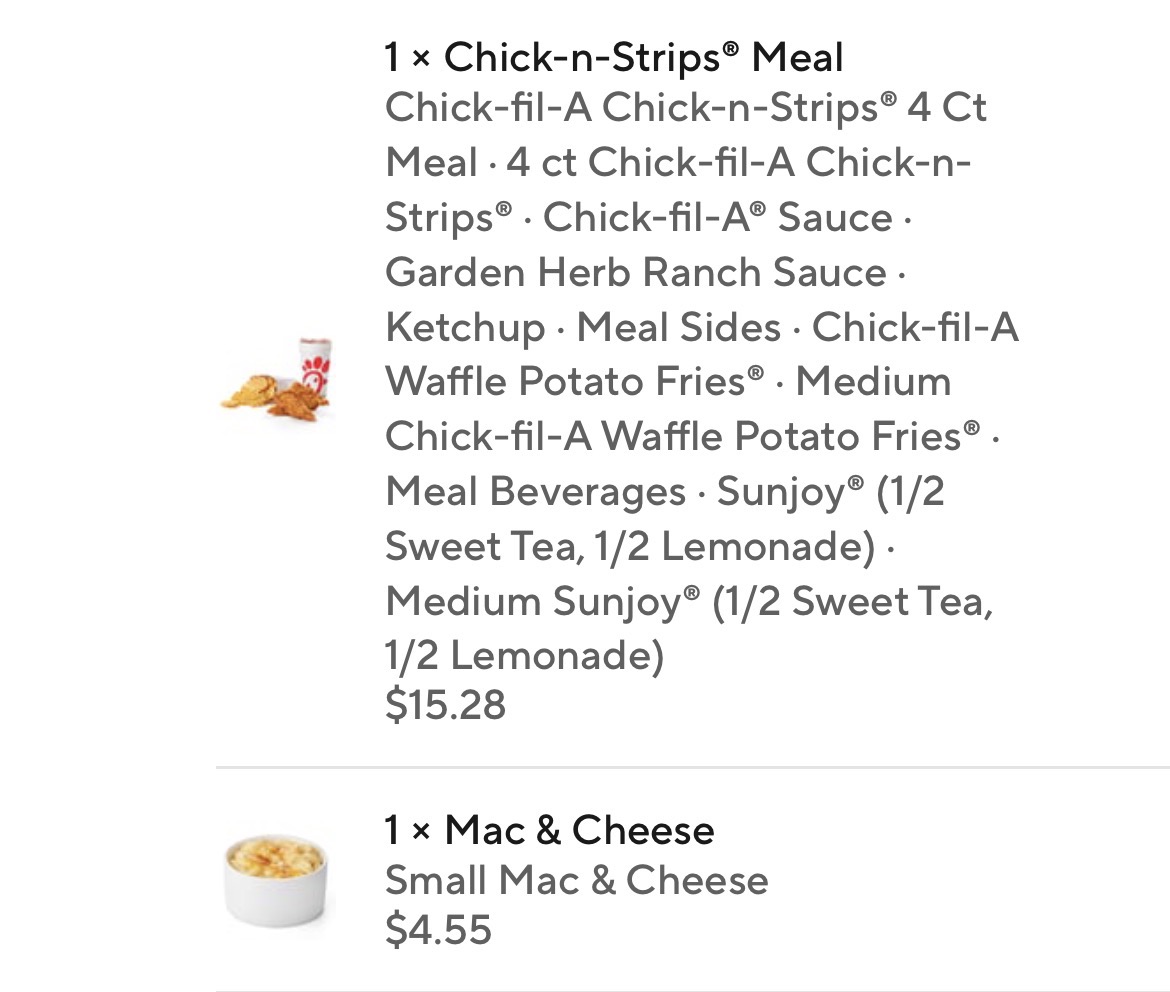Click the quantity 1 × before Mac & Cheese
Screen dimensions: 1170x992
click(x=407, y=830)
